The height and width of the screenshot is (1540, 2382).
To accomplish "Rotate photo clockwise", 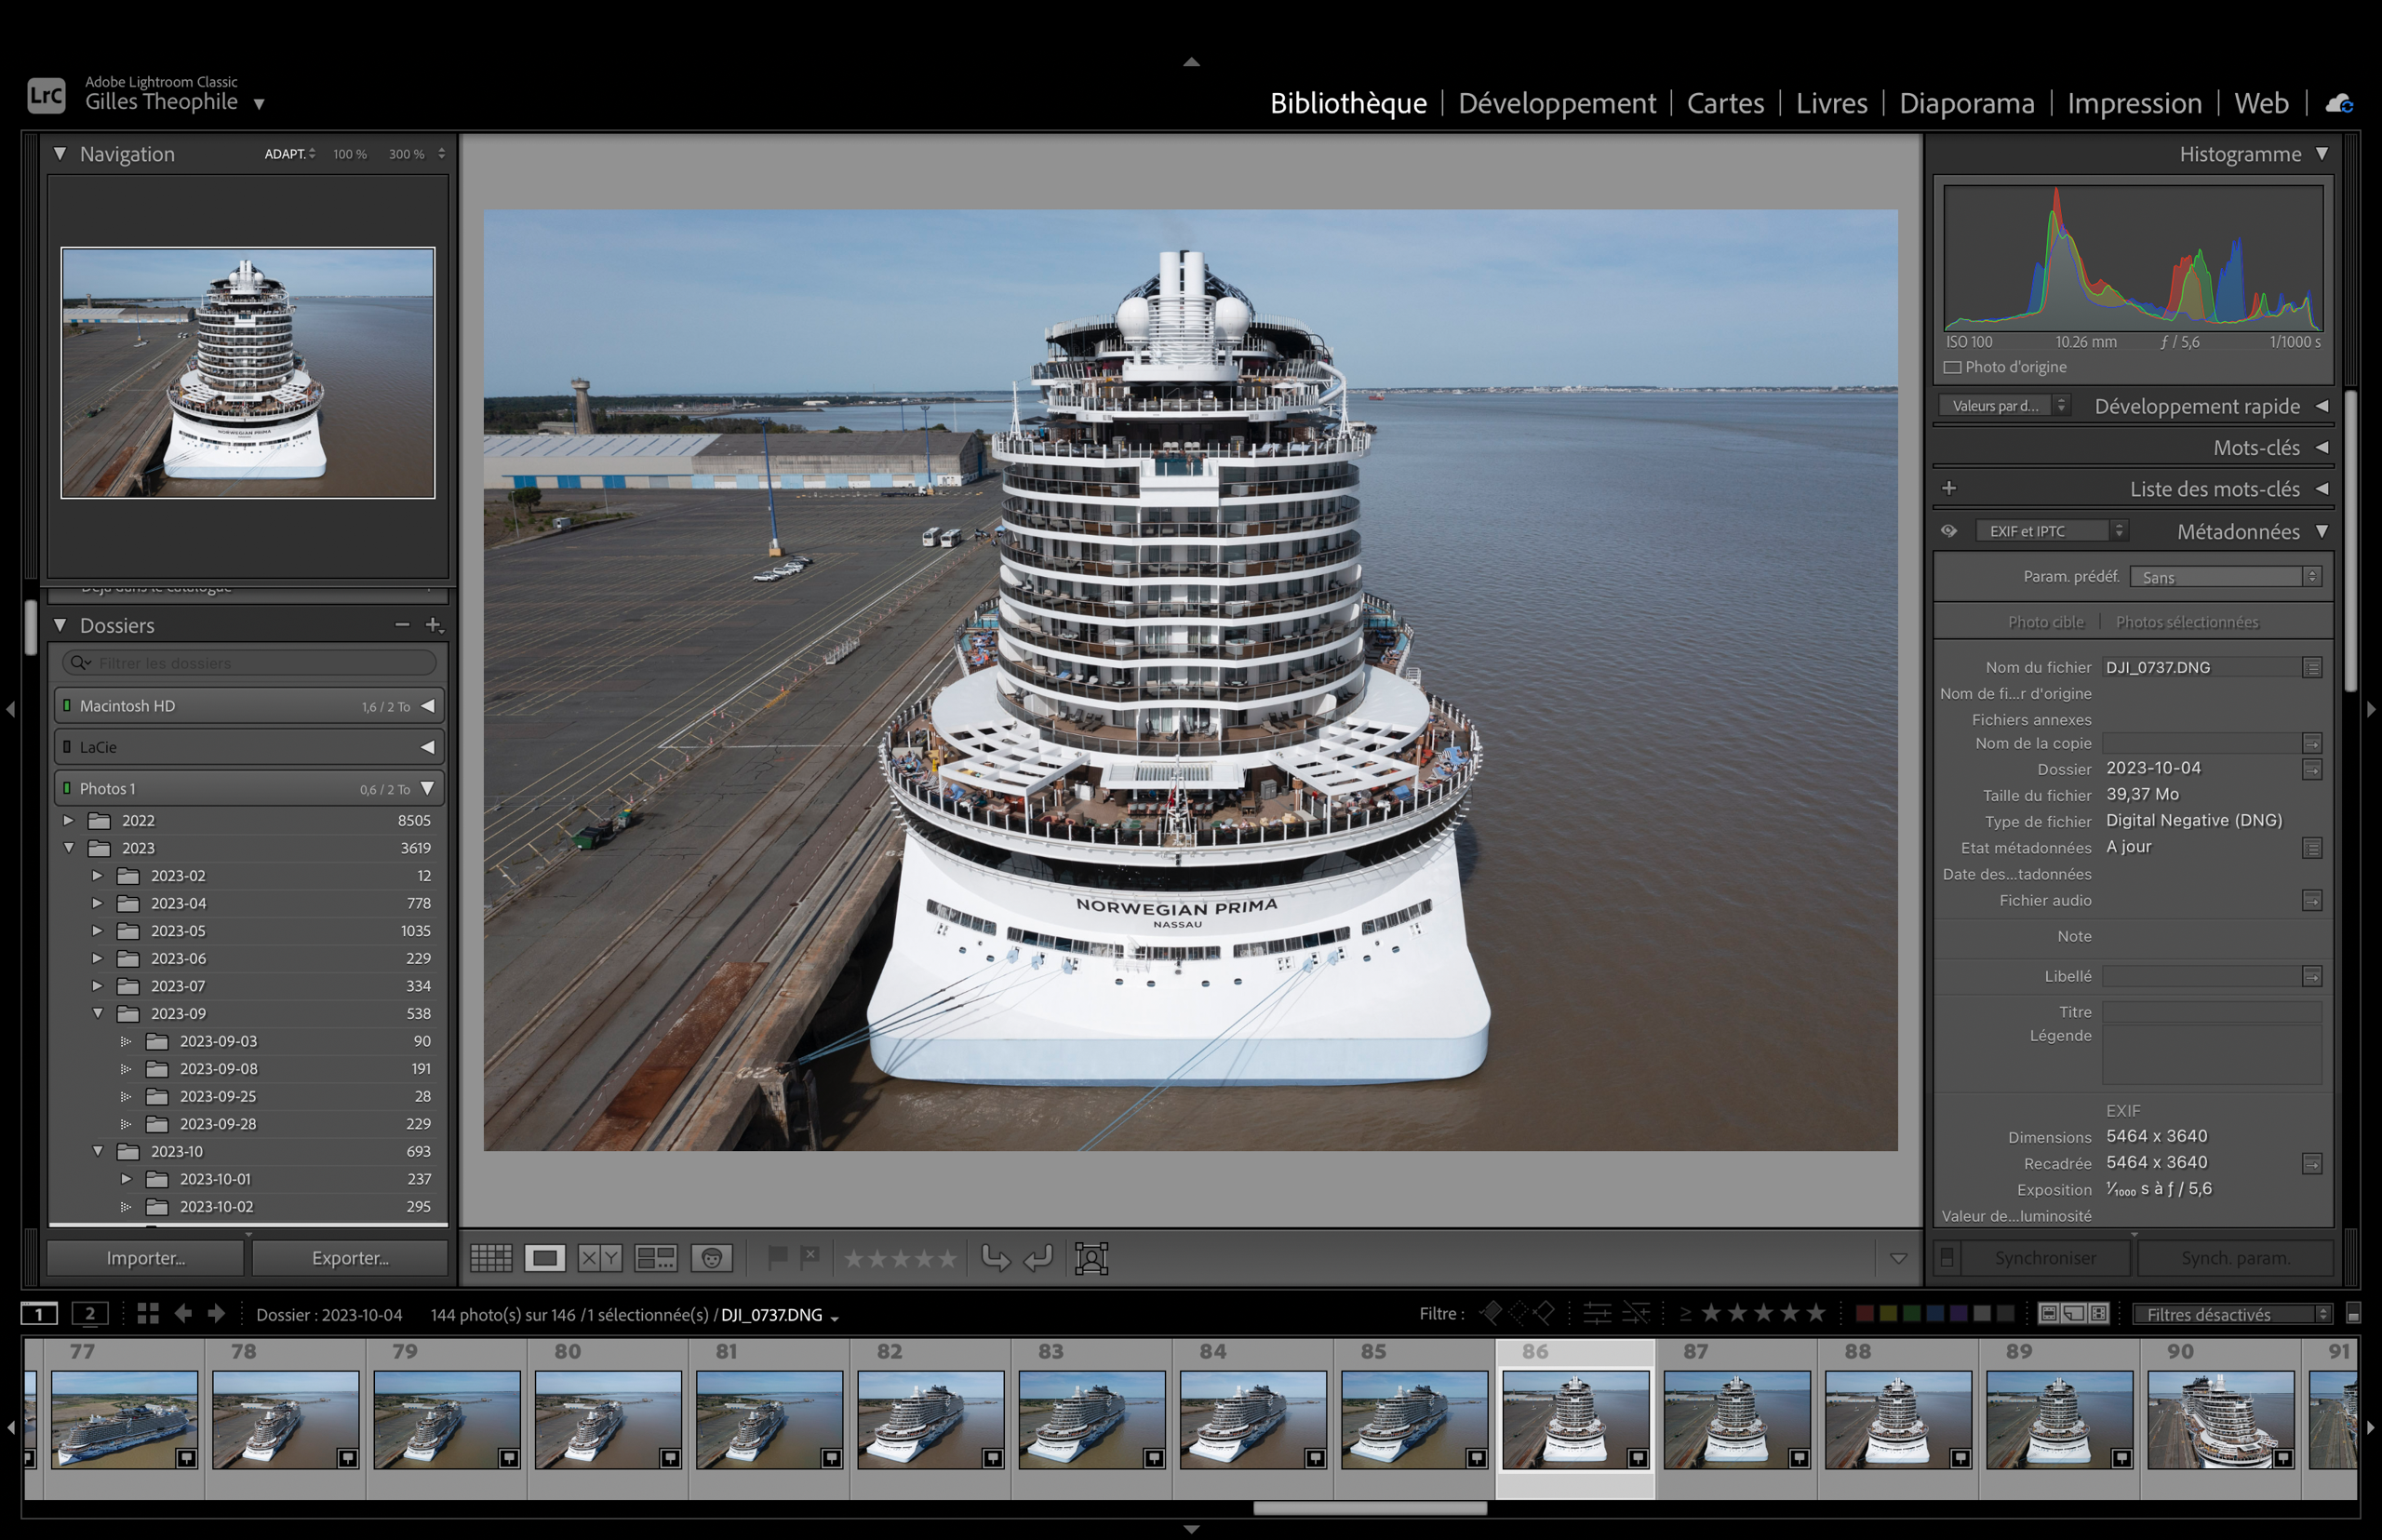I will click(1039, 1258).
